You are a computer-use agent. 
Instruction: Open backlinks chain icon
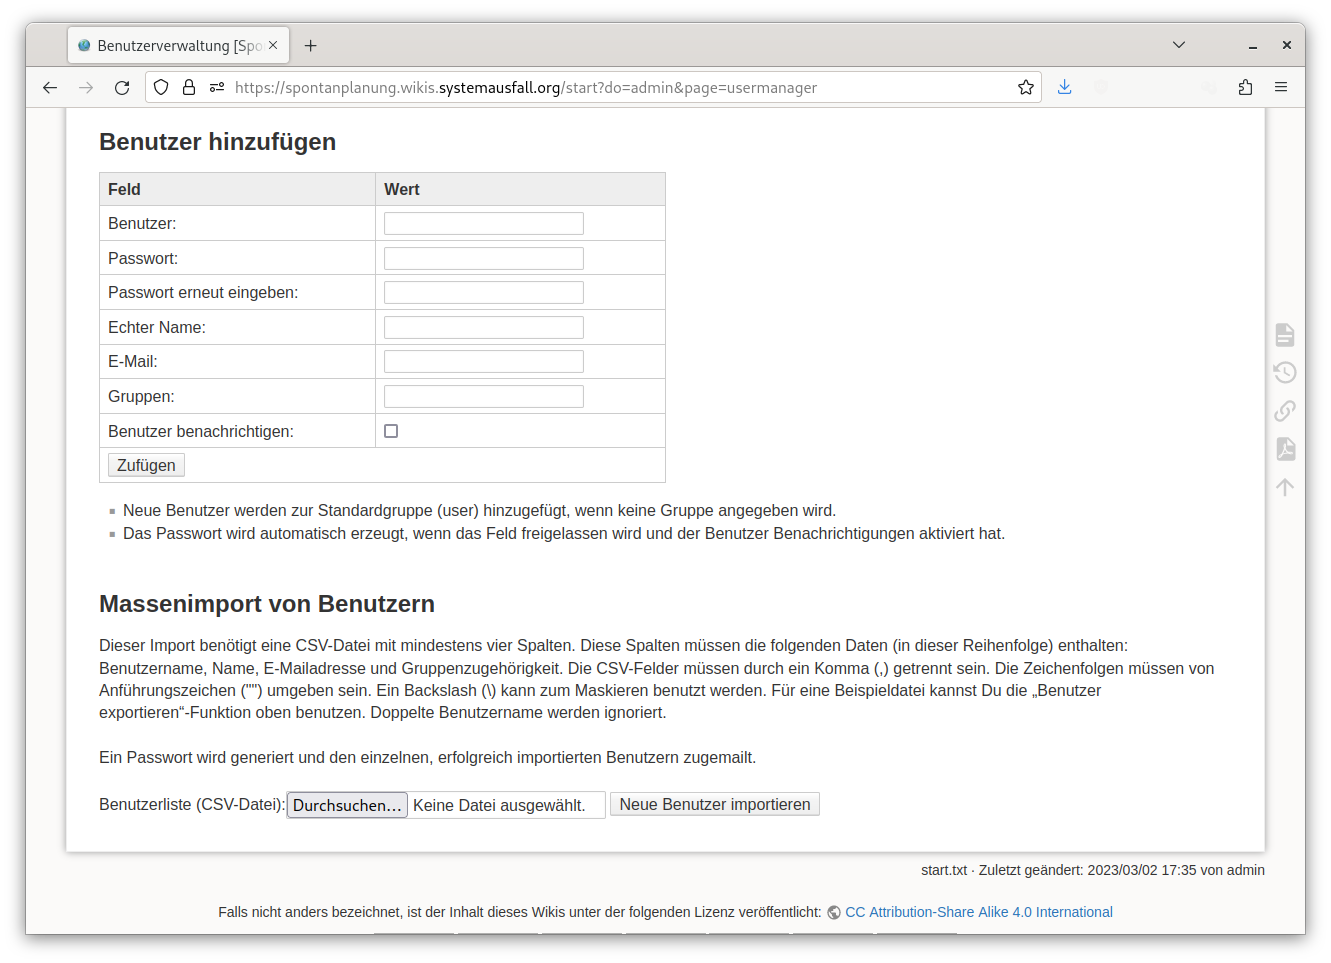tap(1285, 410)
